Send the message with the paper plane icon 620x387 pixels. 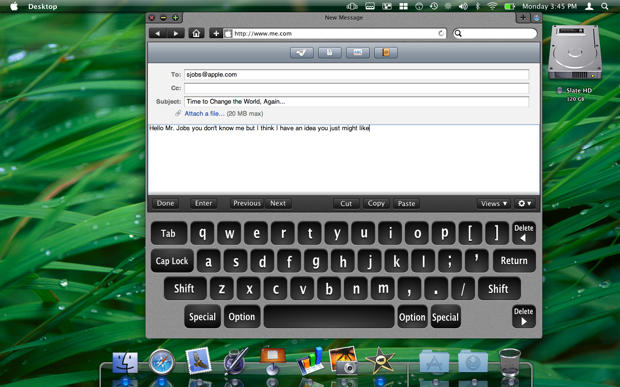tap(302, 53)
